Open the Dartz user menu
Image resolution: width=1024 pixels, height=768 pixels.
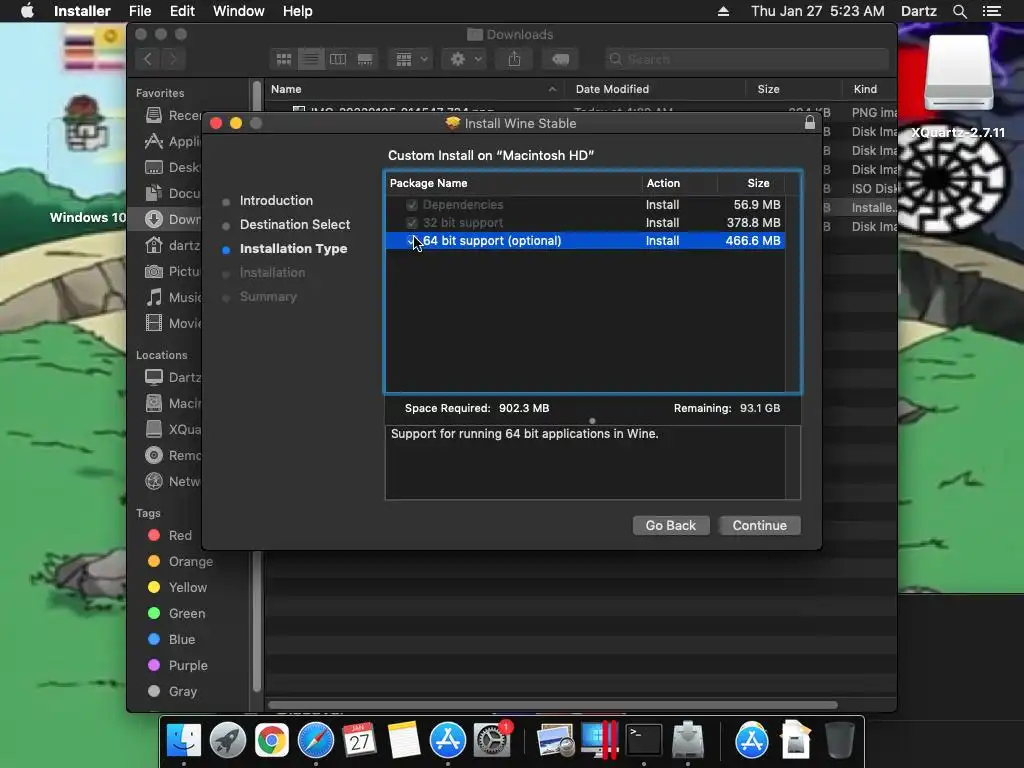pos(918,11)
